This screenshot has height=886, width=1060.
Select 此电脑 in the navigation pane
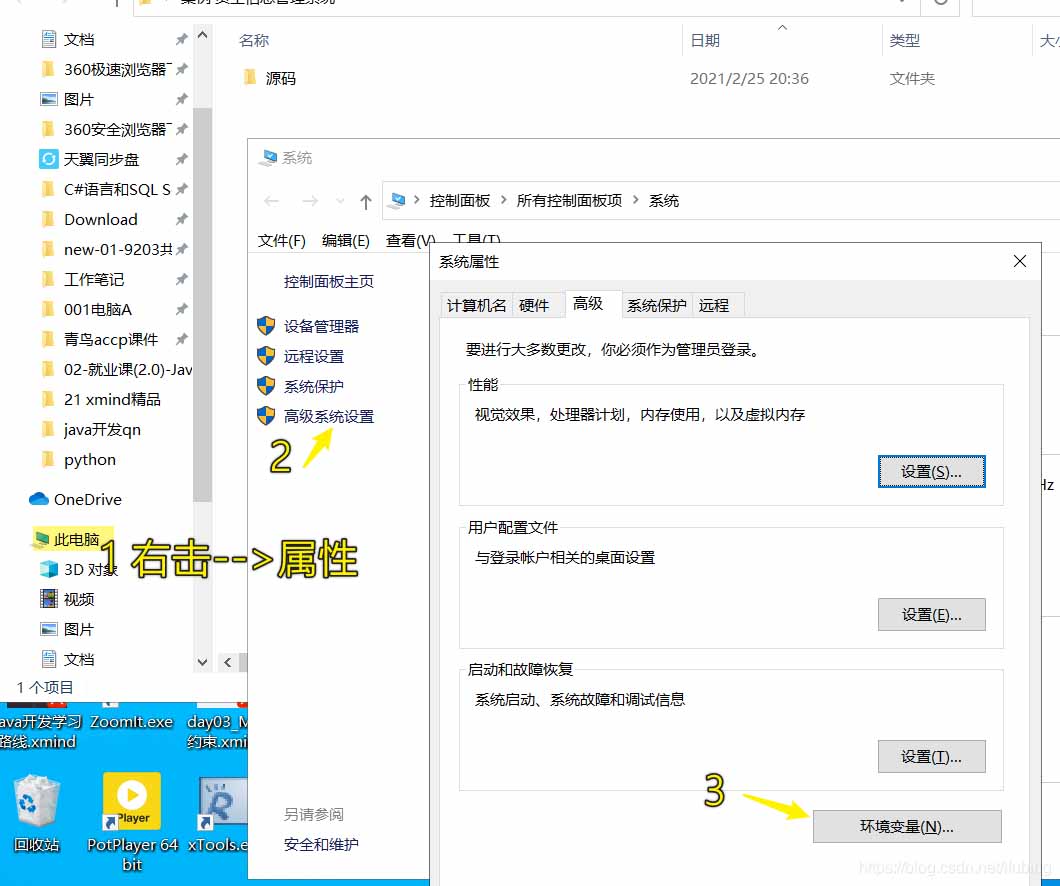tap(67, 539)
